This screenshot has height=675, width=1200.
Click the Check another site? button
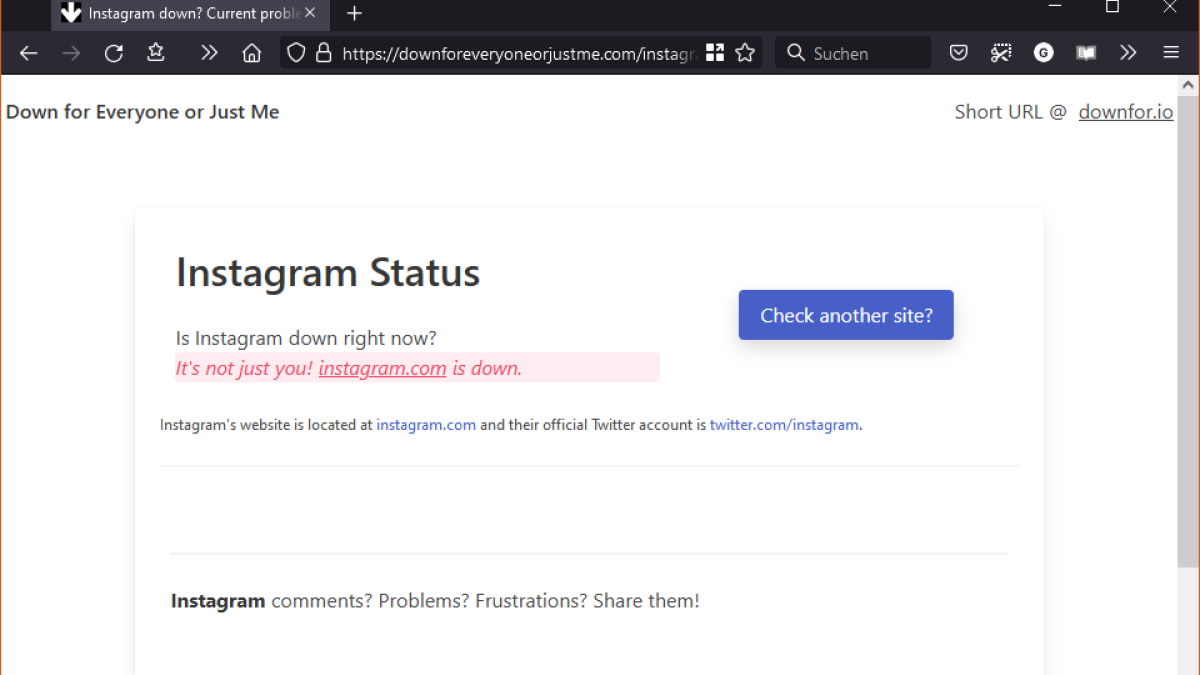coord(846,315)
